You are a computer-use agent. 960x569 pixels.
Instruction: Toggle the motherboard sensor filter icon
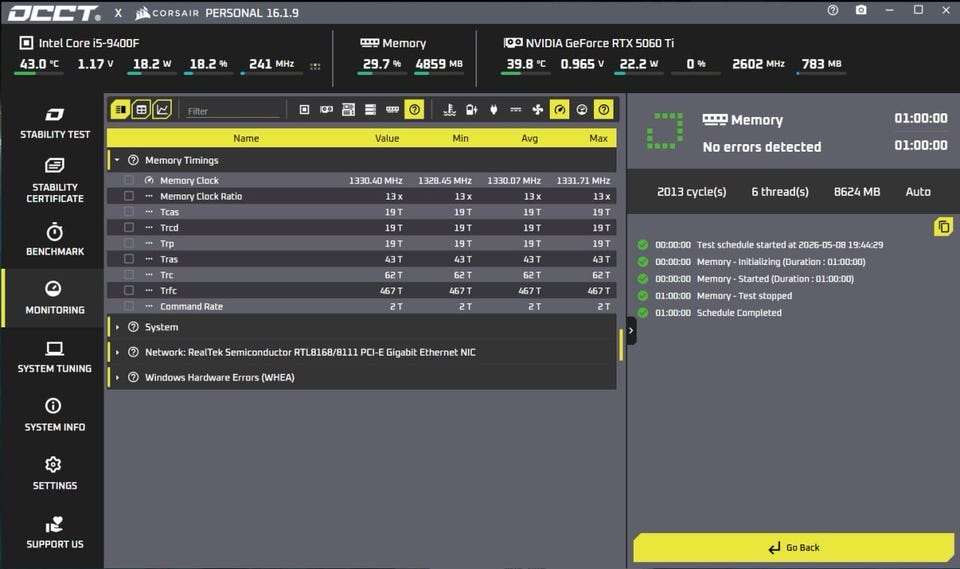tap(348, 110)
